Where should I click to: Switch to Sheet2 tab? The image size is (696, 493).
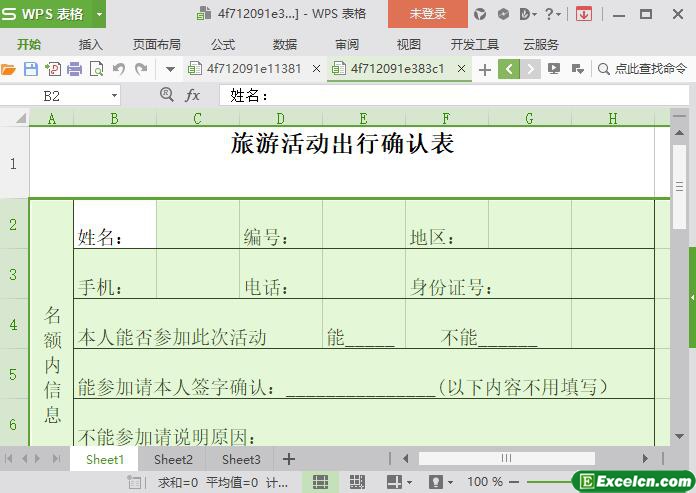point(173,459)
